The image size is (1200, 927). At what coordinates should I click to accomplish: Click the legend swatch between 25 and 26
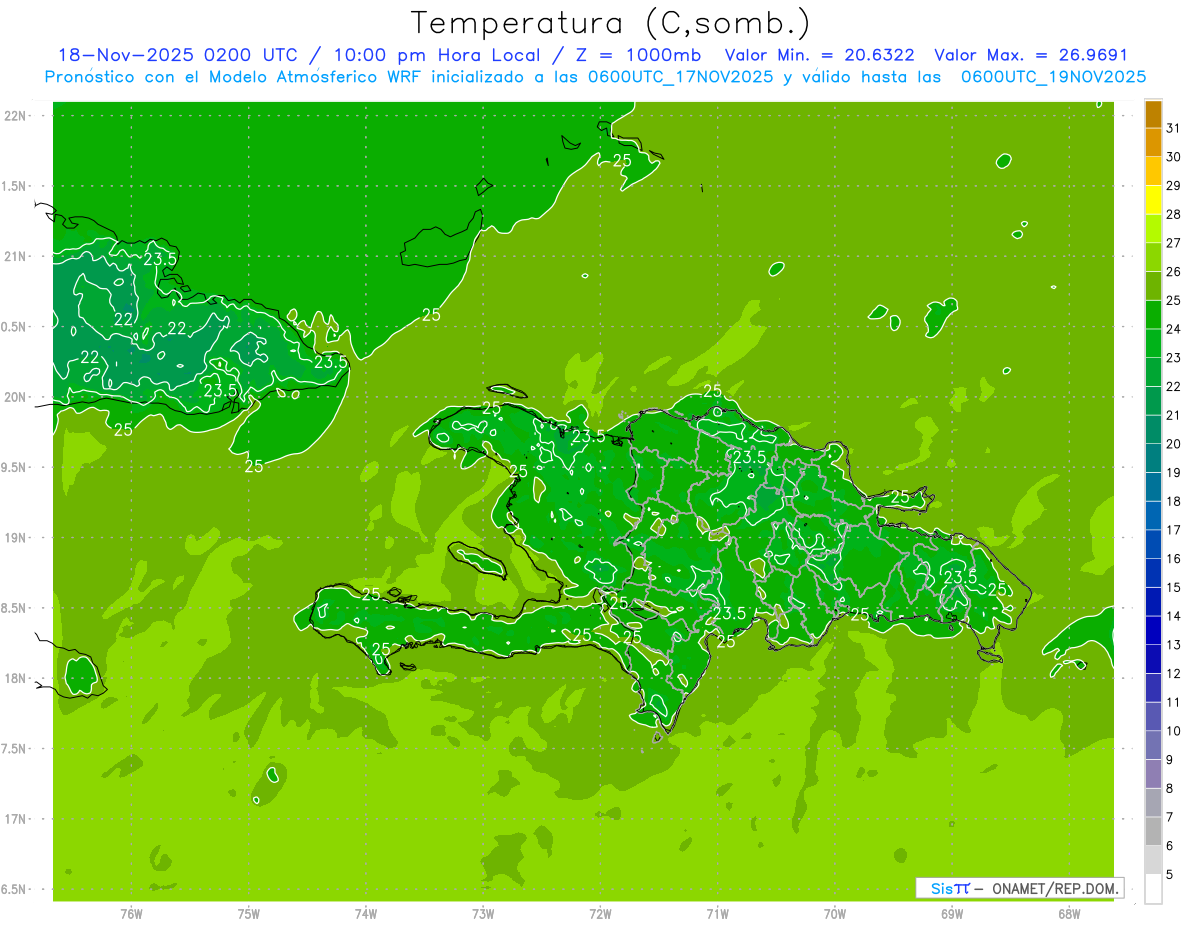(x=1153, y=286)
